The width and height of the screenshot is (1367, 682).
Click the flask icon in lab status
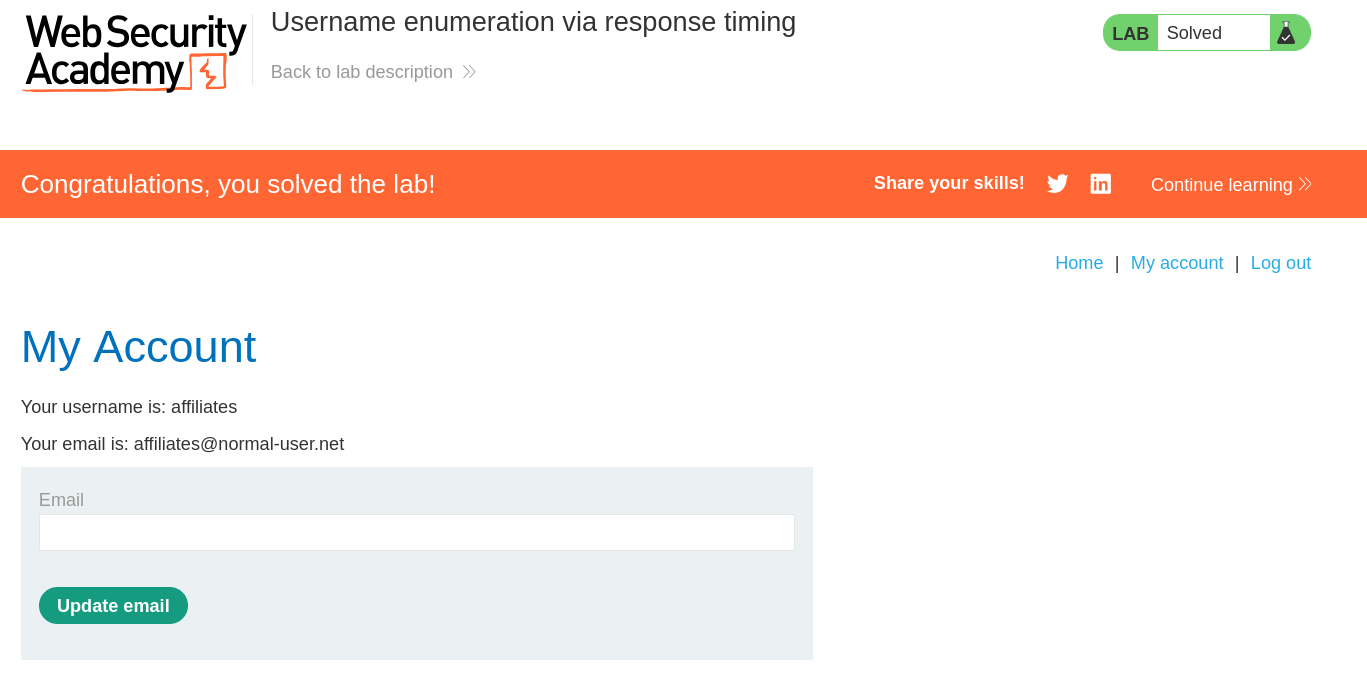coord(1286,33)
